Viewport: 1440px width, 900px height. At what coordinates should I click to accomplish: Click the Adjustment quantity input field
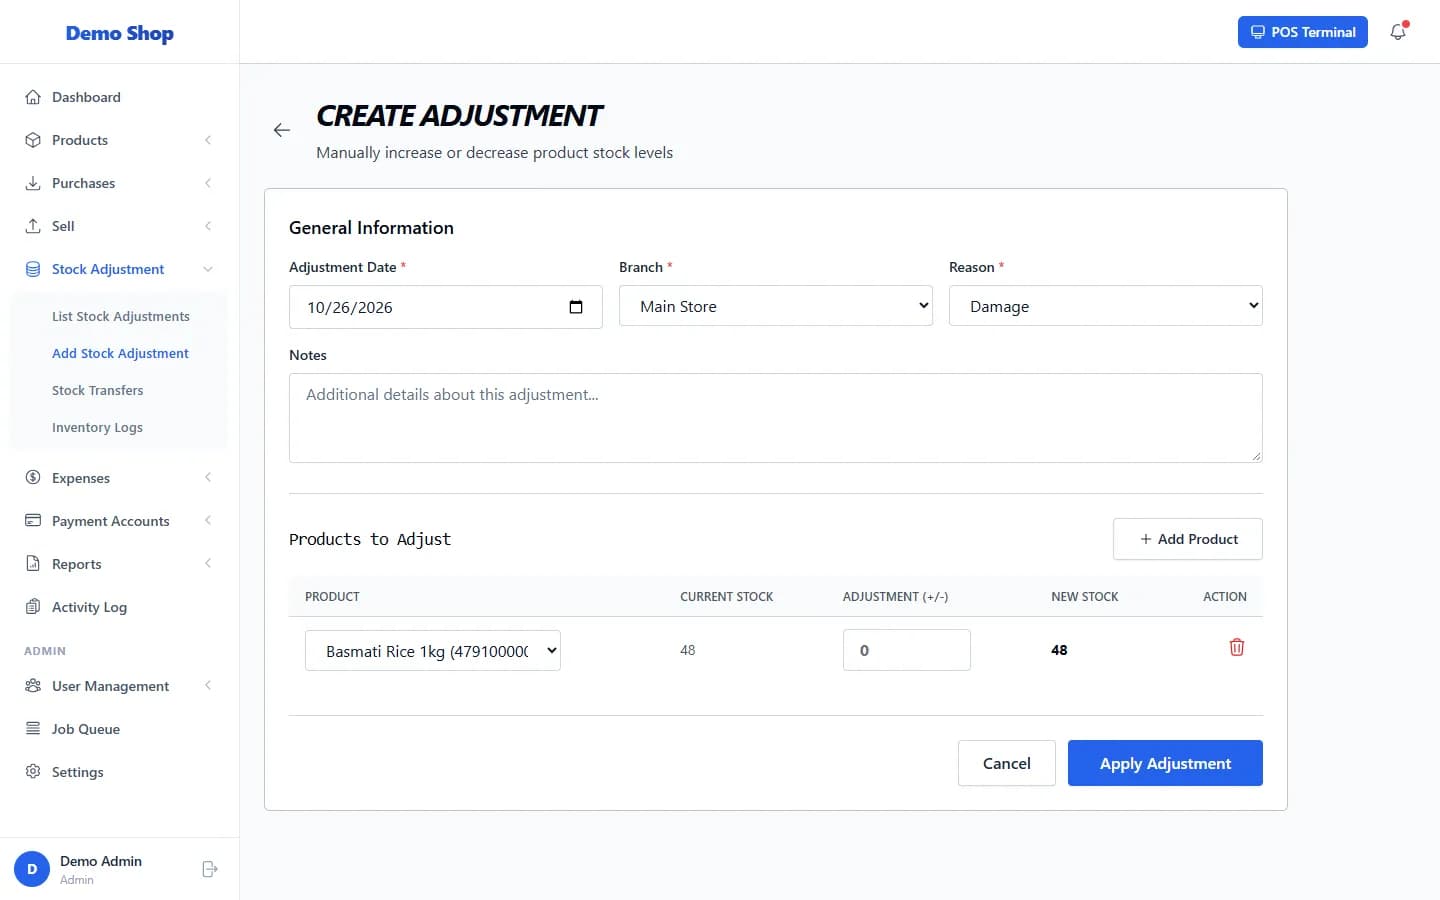tap(907, 650)
